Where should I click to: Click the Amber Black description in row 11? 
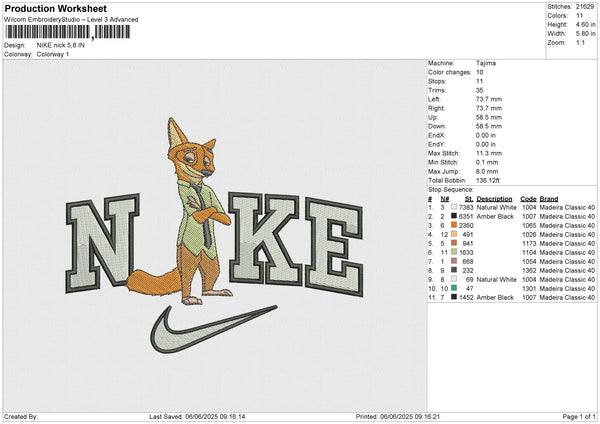[495, 297]
